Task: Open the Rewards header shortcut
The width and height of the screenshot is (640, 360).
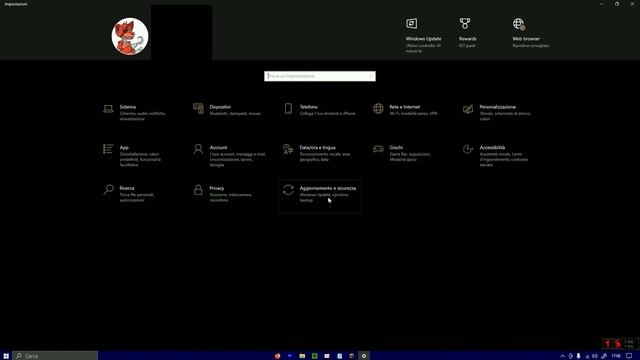Action: [467, 33]
